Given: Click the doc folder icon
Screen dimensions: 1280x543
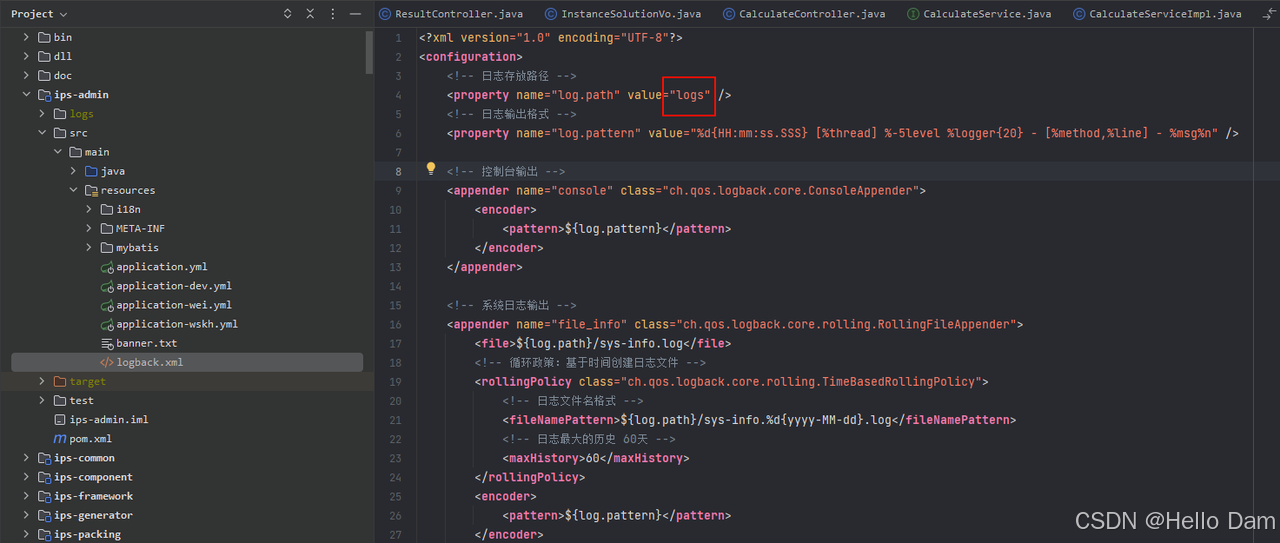Looking at the screenshot, I should point(44,75).
